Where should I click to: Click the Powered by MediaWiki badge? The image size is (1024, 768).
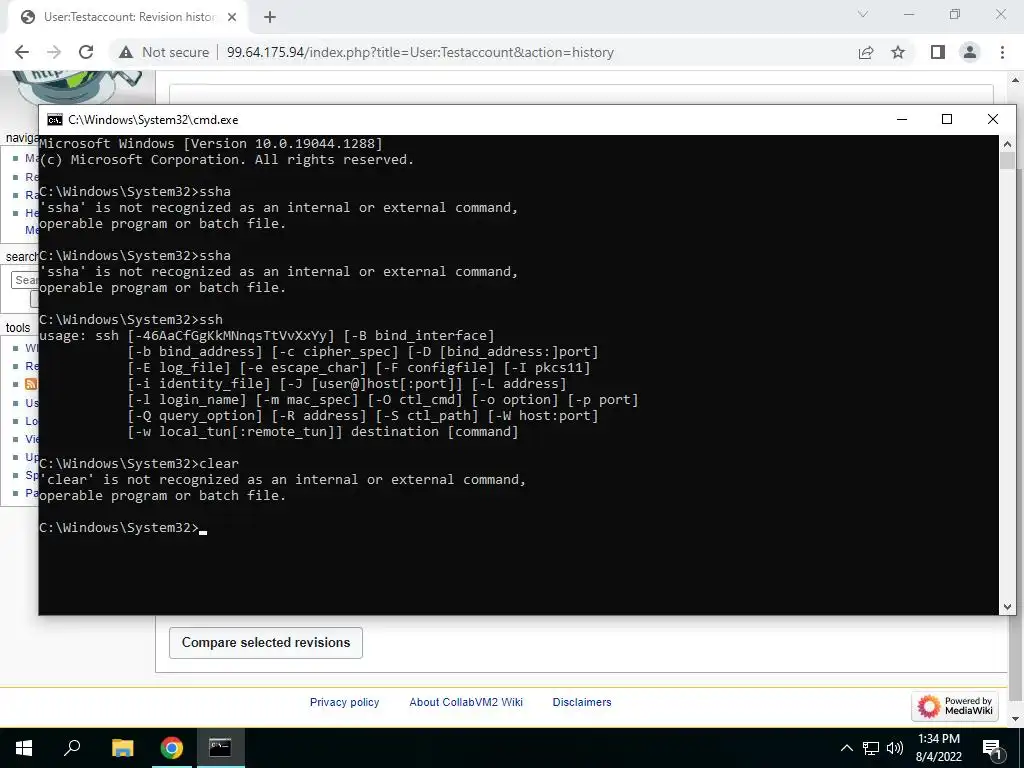click(955, 706)
